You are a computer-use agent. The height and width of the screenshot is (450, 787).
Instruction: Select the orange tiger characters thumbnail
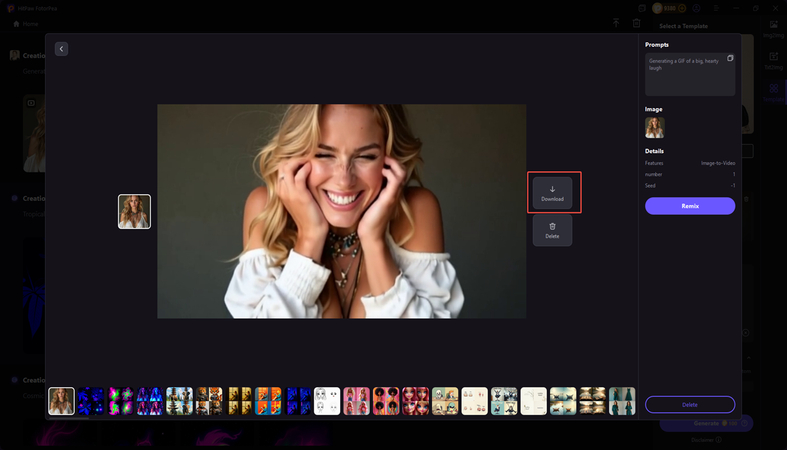coord(209,401)
